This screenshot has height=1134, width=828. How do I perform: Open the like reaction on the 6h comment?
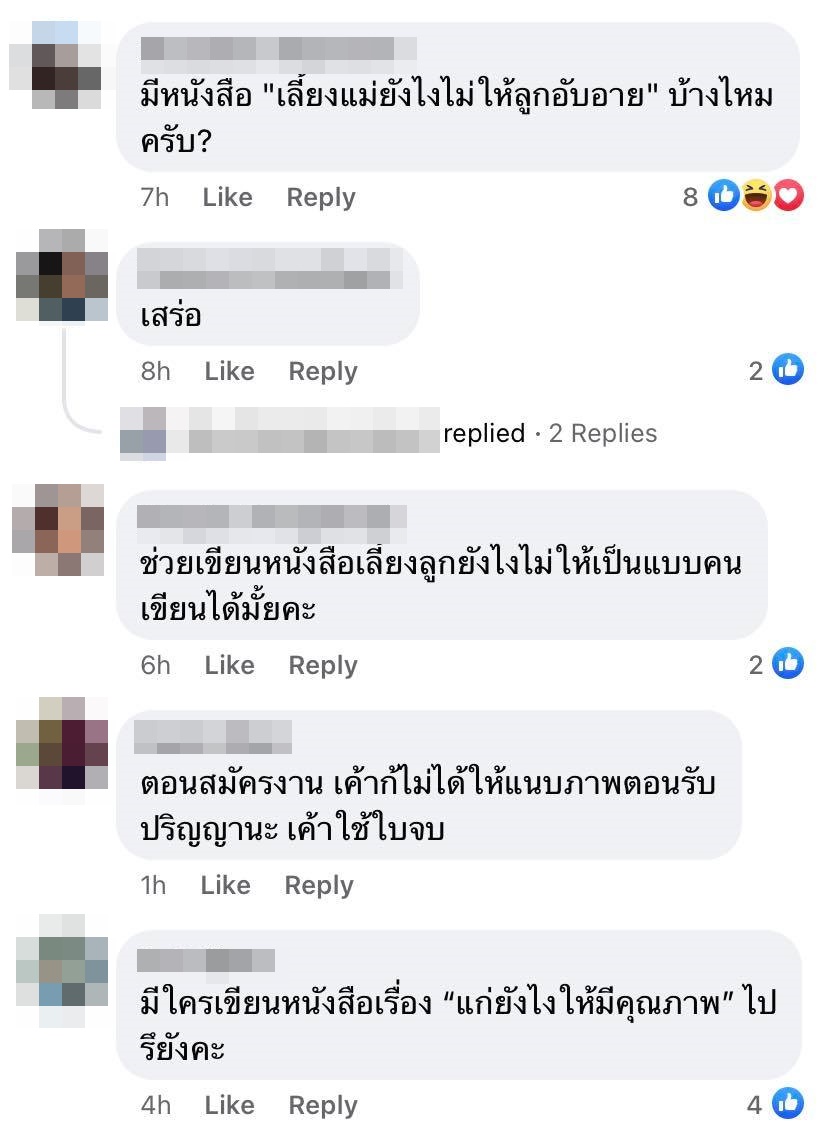click(788, 663)
